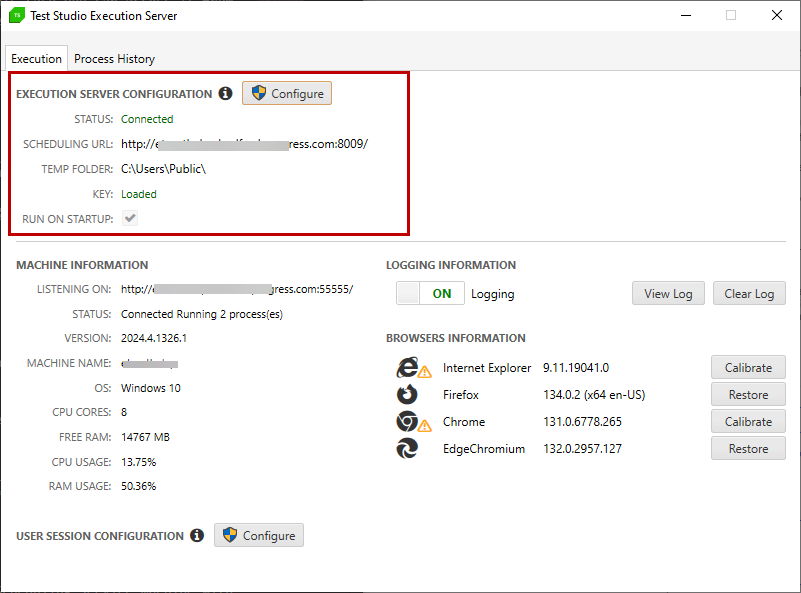Screen dimensions: 801x593
Task: Switch to the Process History tab
Action: (114, 59)
